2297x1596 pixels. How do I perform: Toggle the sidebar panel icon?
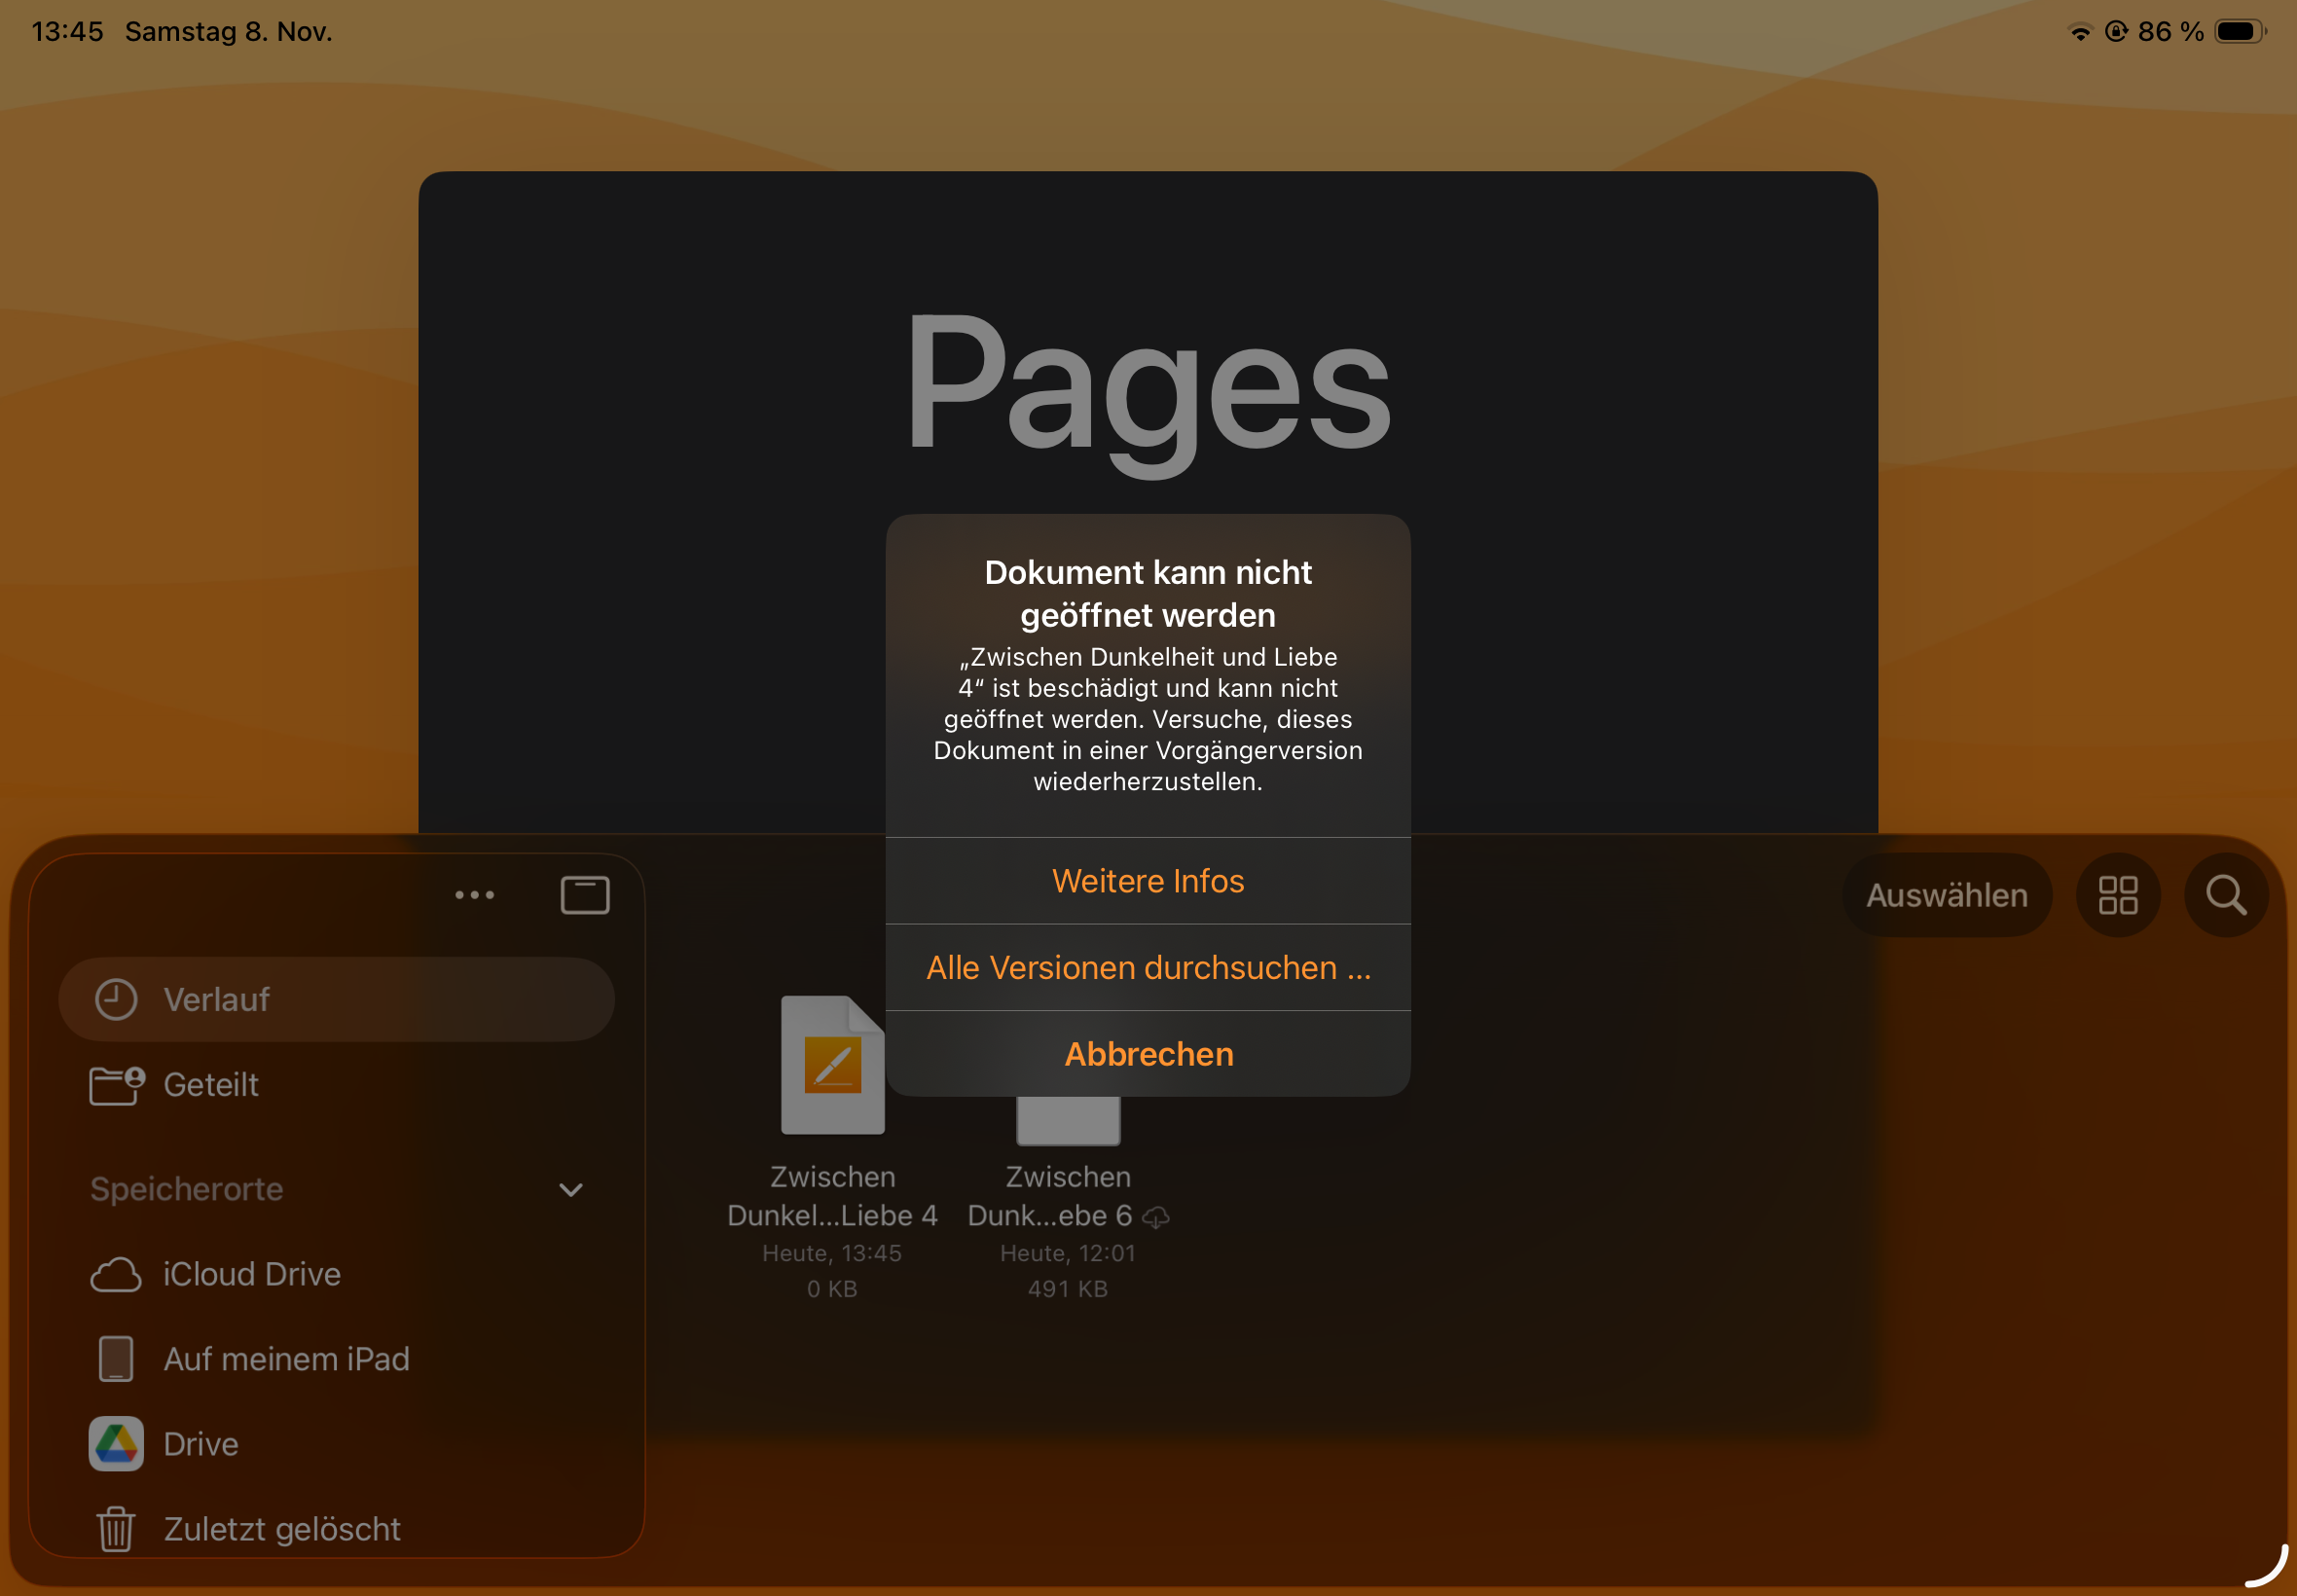[x=585, y=895]
